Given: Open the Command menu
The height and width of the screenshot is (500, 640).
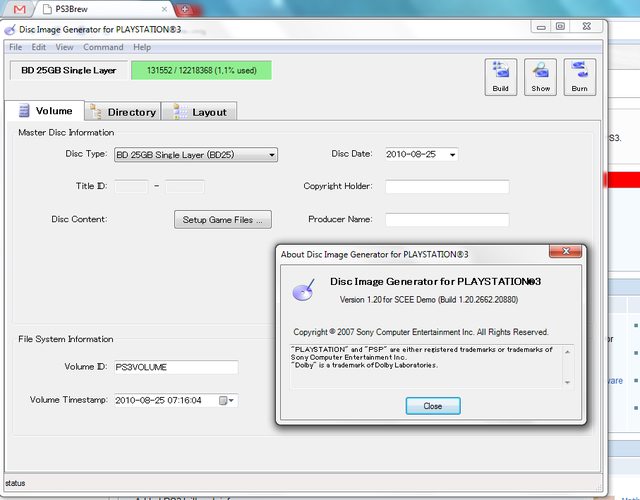Looking at the screenshot, I should 103,47.
